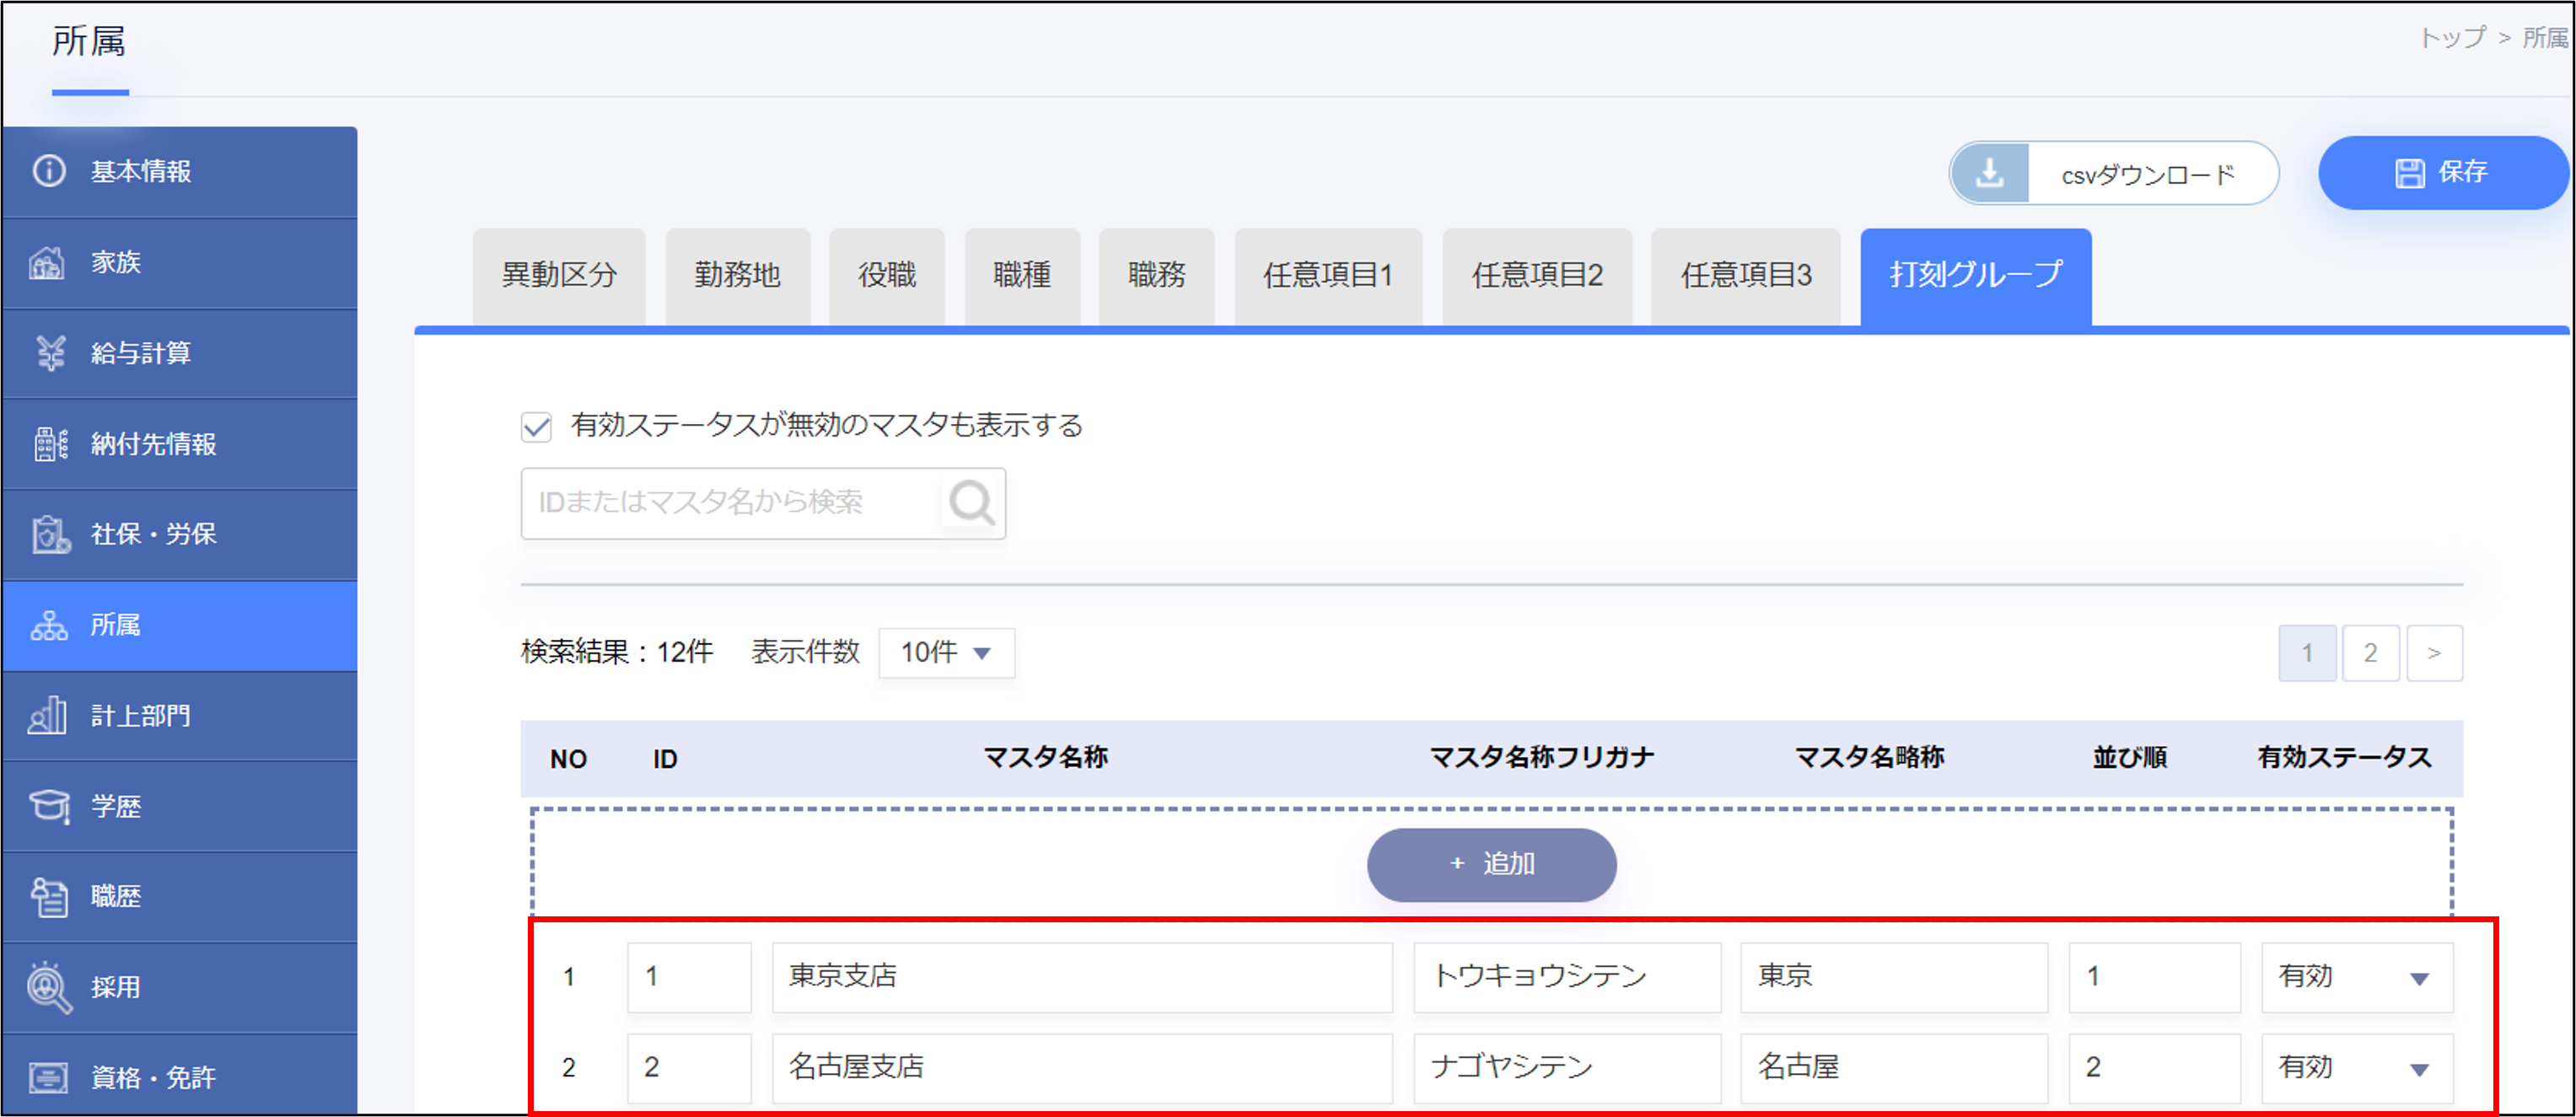2576x1117 pixels.
Task: Go to page 2 of results
Action: [x=2369, y=653]
